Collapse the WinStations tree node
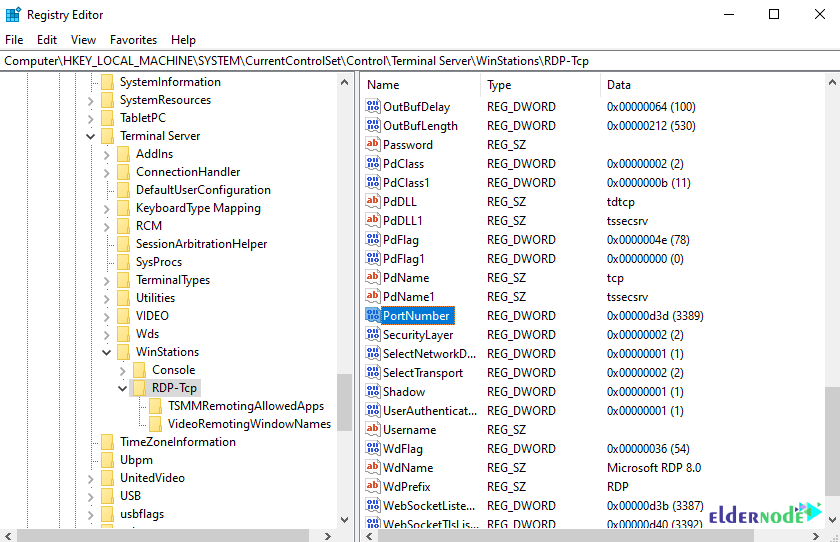The image size is (840, 542). (107, 352)
